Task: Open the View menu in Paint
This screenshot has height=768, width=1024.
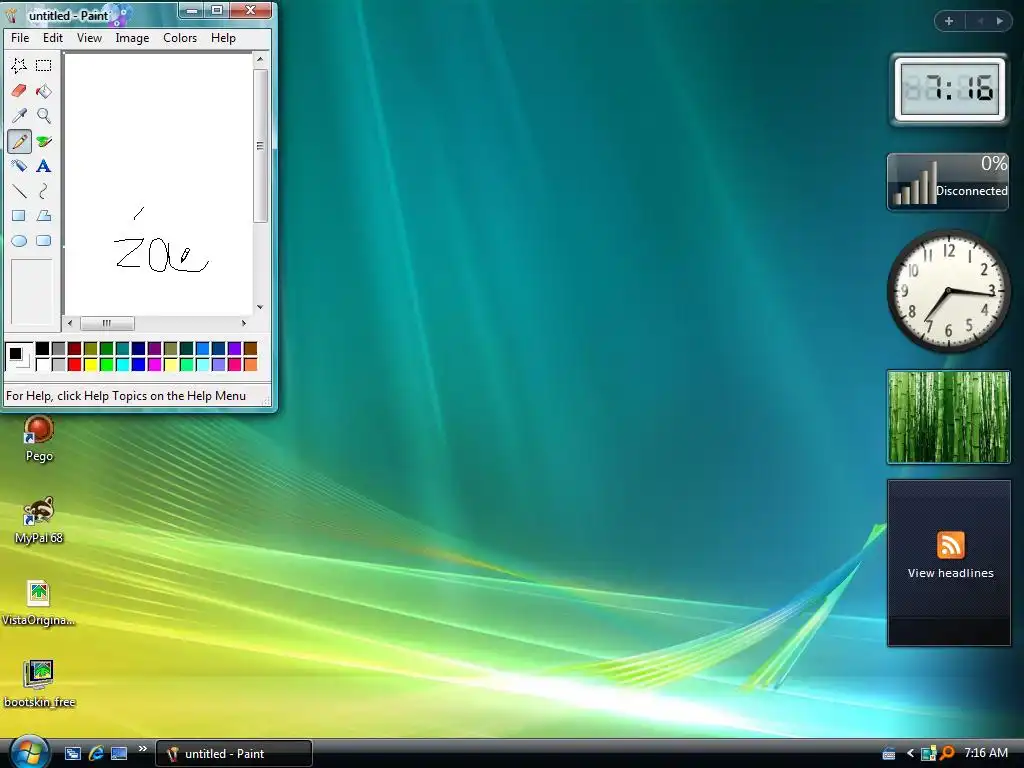Action: [89, 38]
